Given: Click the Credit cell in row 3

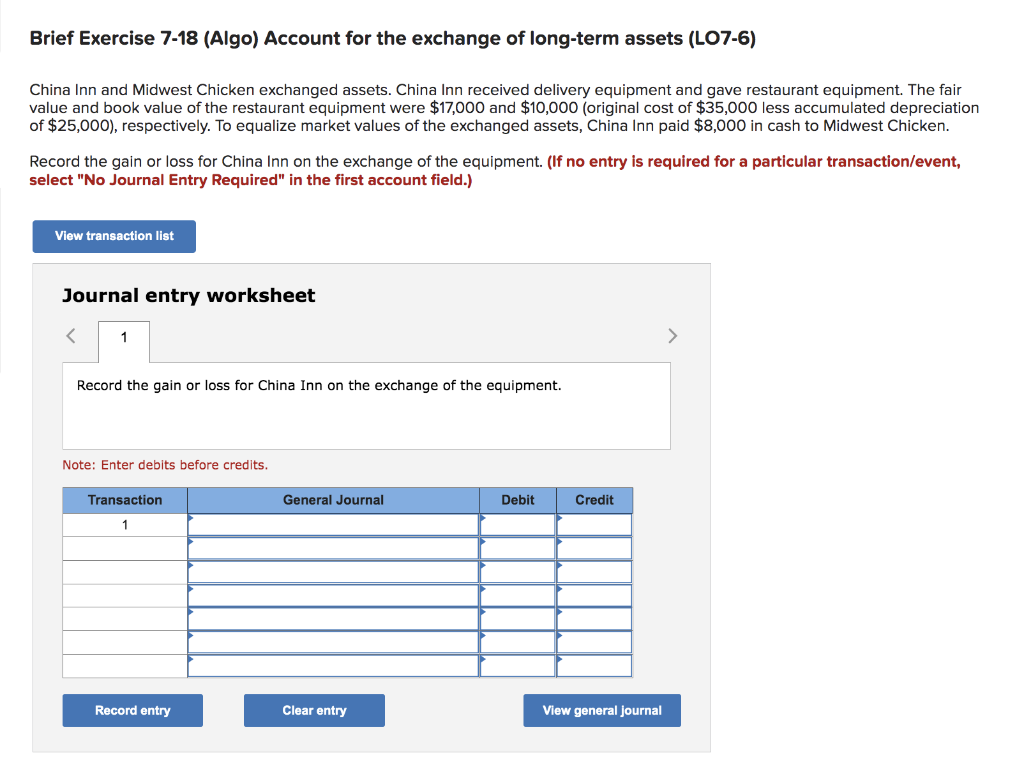Looking at the screenshot, I should click(594, 571).
